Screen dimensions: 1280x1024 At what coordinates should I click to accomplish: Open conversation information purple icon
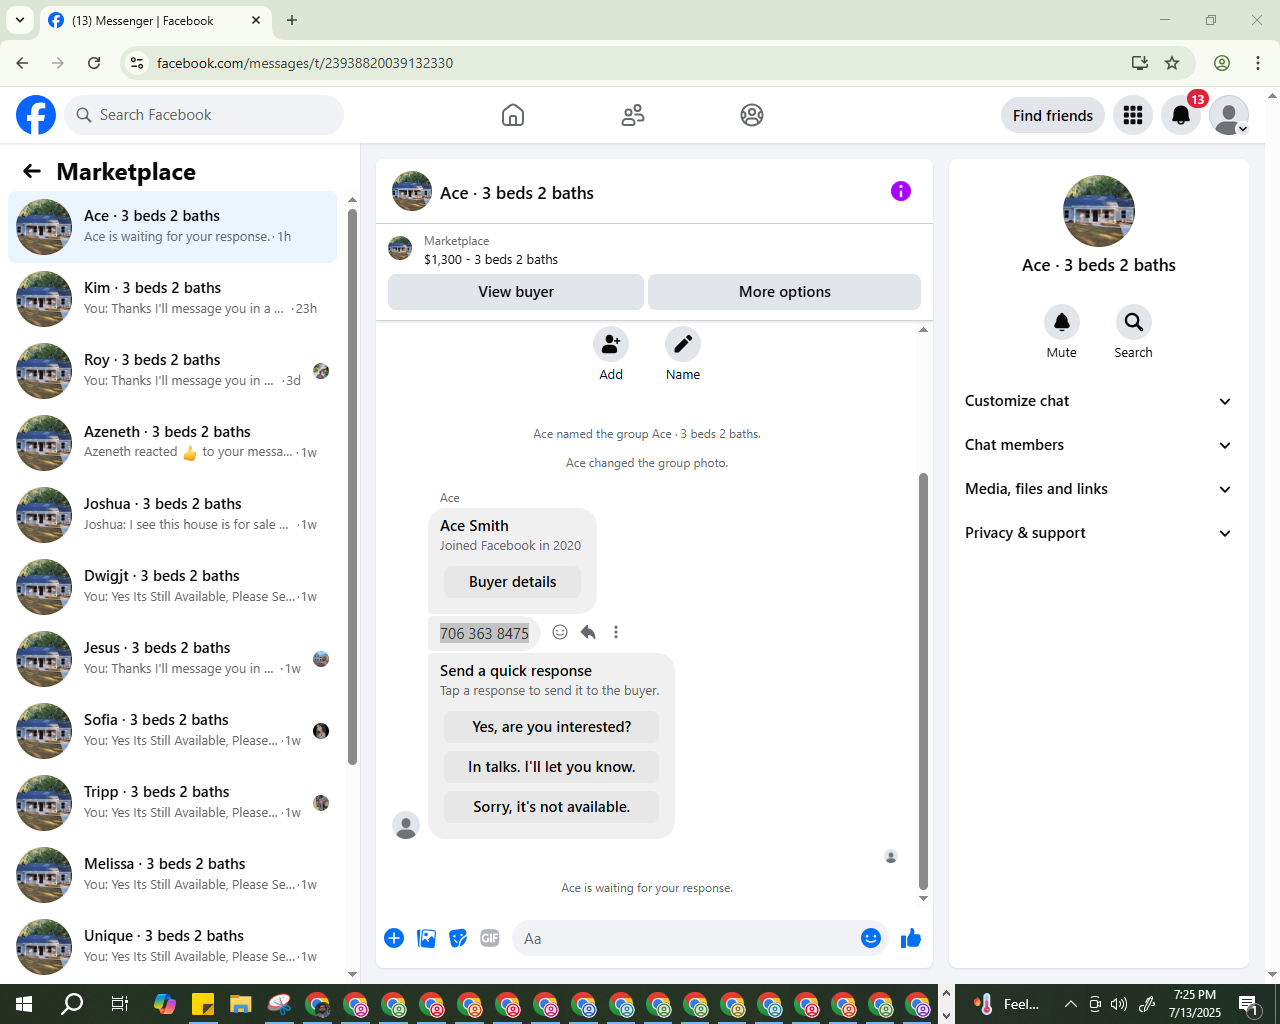[901, 191]
